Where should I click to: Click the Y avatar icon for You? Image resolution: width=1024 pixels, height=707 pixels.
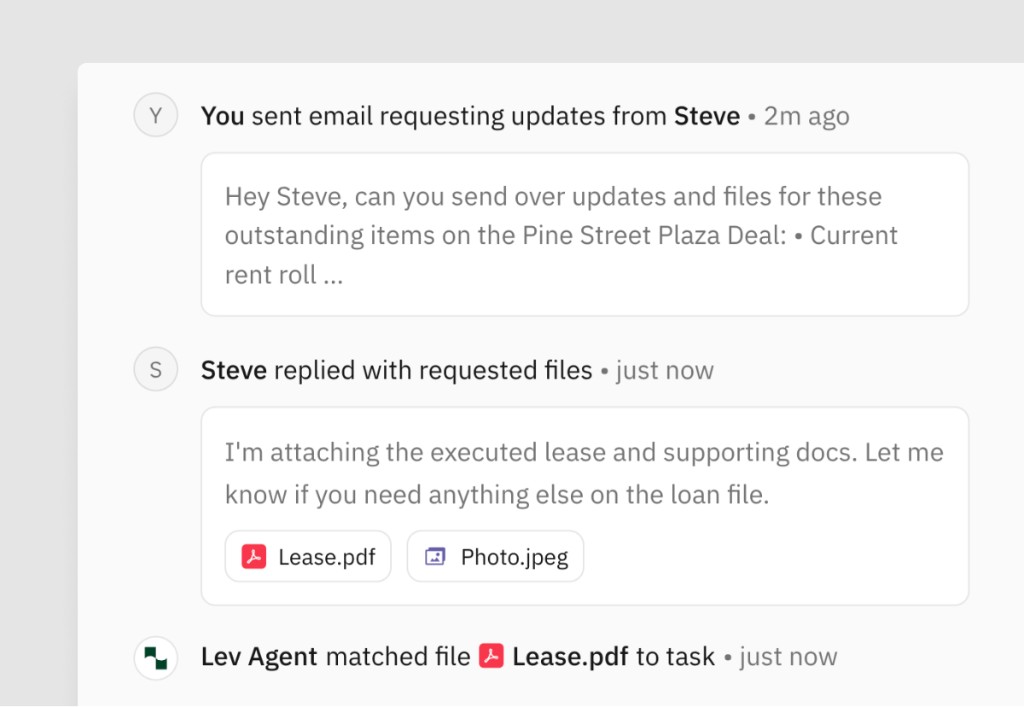(x=155, y=115)
